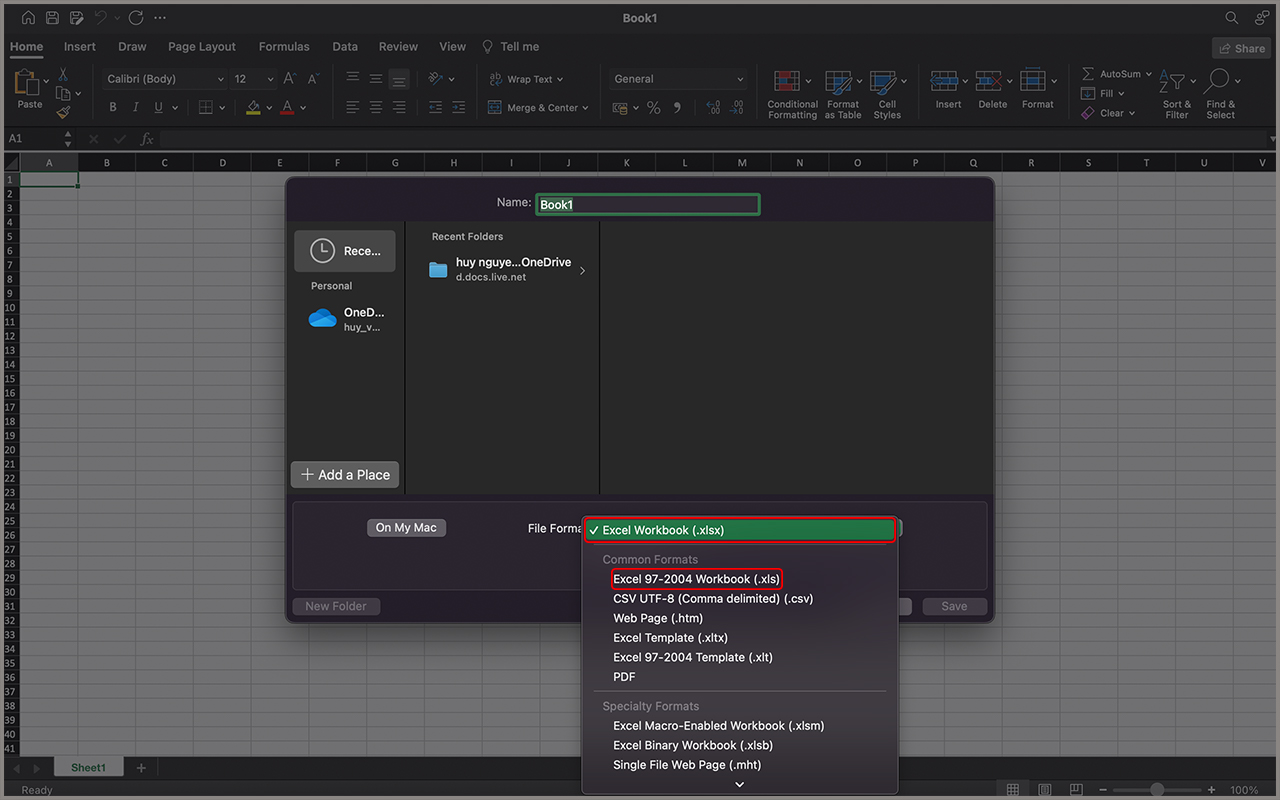1280x800 pixels.
Task: Toggle Underline formatting
Action: click(x=159, y=107)
